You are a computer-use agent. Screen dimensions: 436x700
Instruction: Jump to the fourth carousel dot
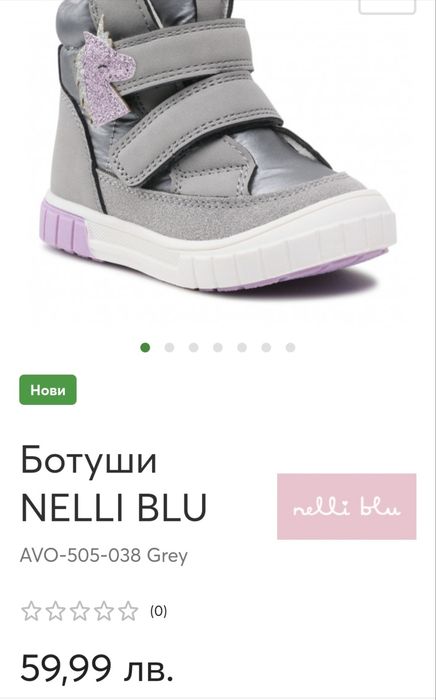(x=218, y=347)
